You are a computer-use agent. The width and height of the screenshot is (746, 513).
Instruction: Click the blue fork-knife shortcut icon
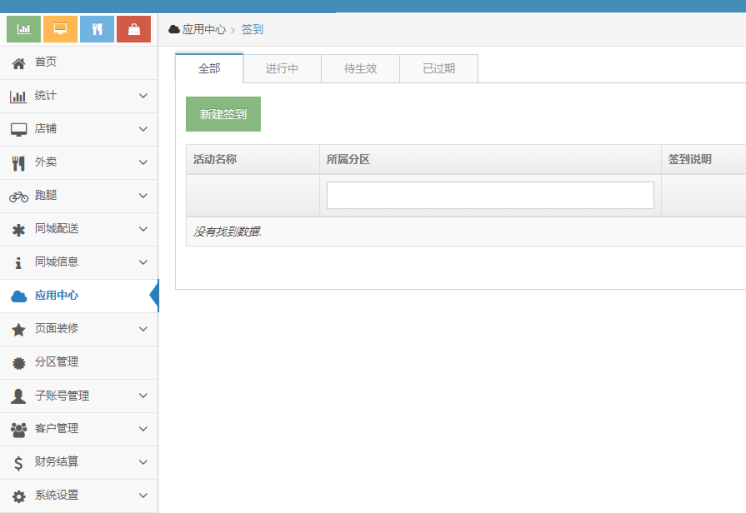coord(97,29)
